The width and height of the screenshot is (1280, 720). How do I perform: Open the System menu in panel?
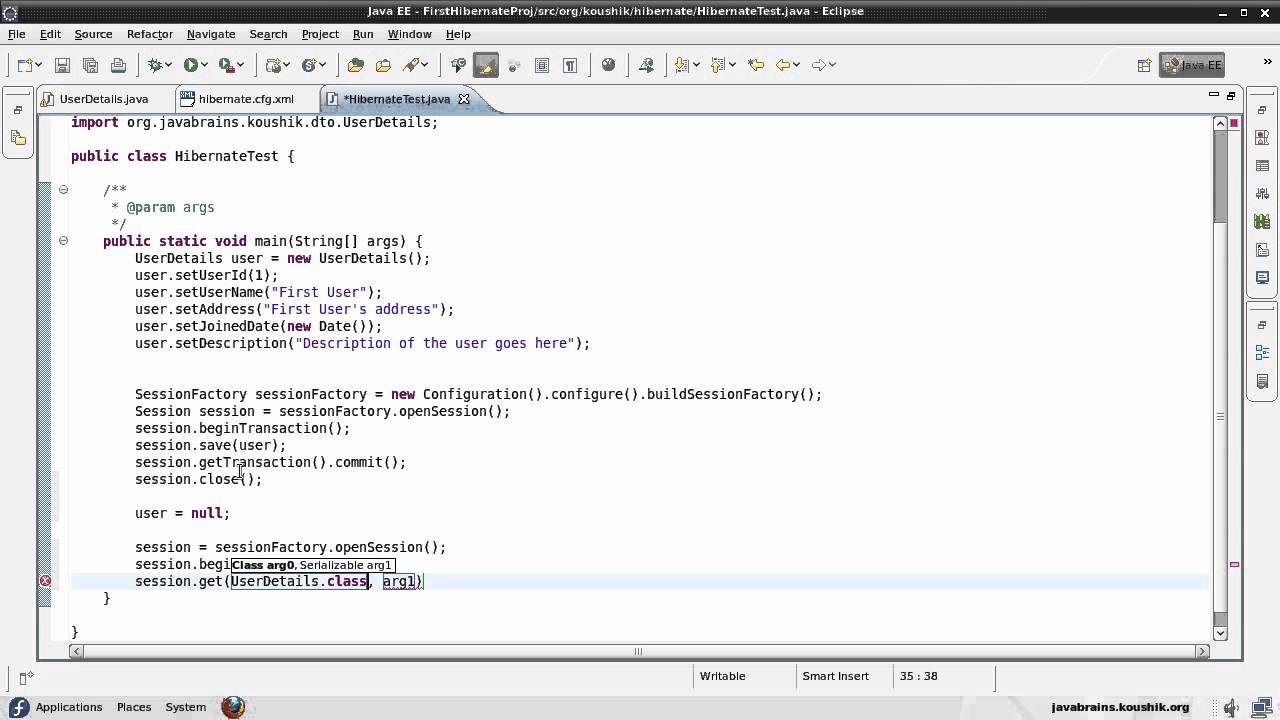pos(185,707)
